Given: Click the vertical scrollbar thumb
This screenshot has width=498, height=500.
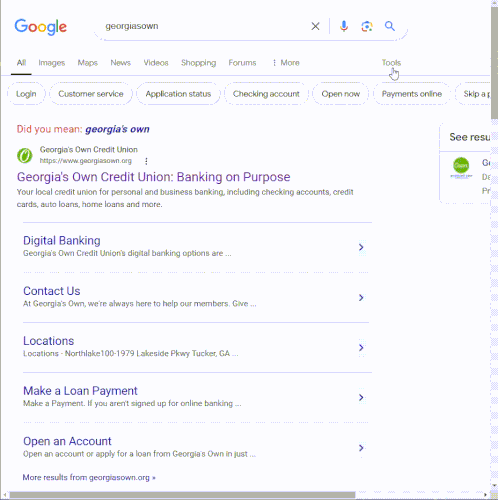Looking at the screenshot, I should point(494,62).
